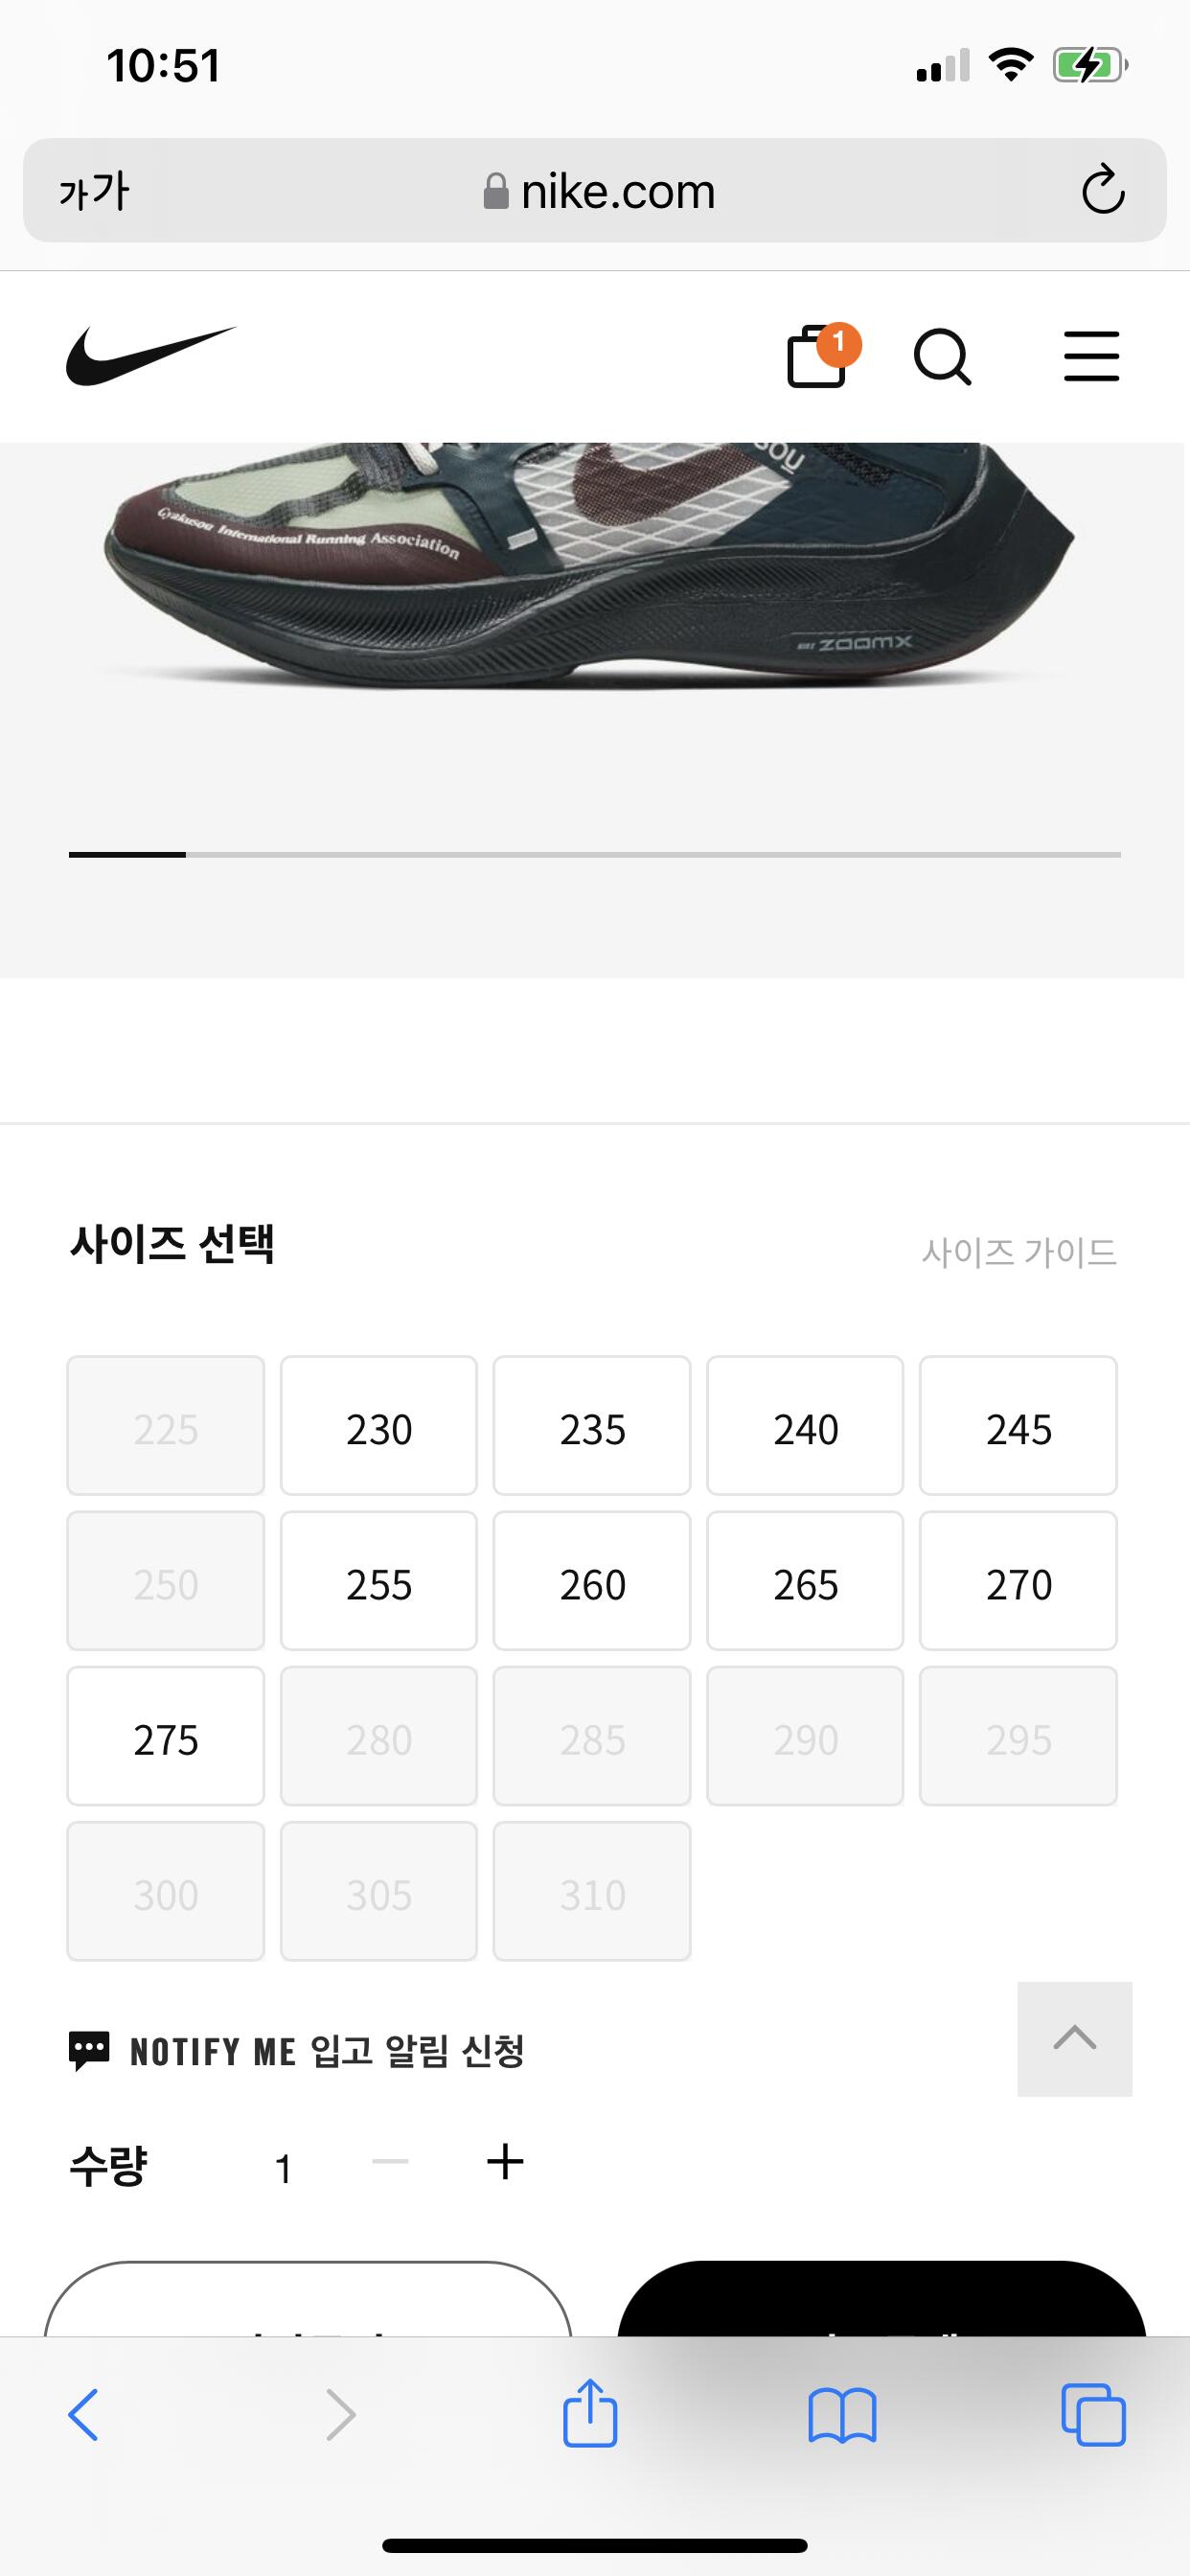The image size is (1190, 2576).
Task: Tap the search magnifier icon
Action: click(942, 358)
